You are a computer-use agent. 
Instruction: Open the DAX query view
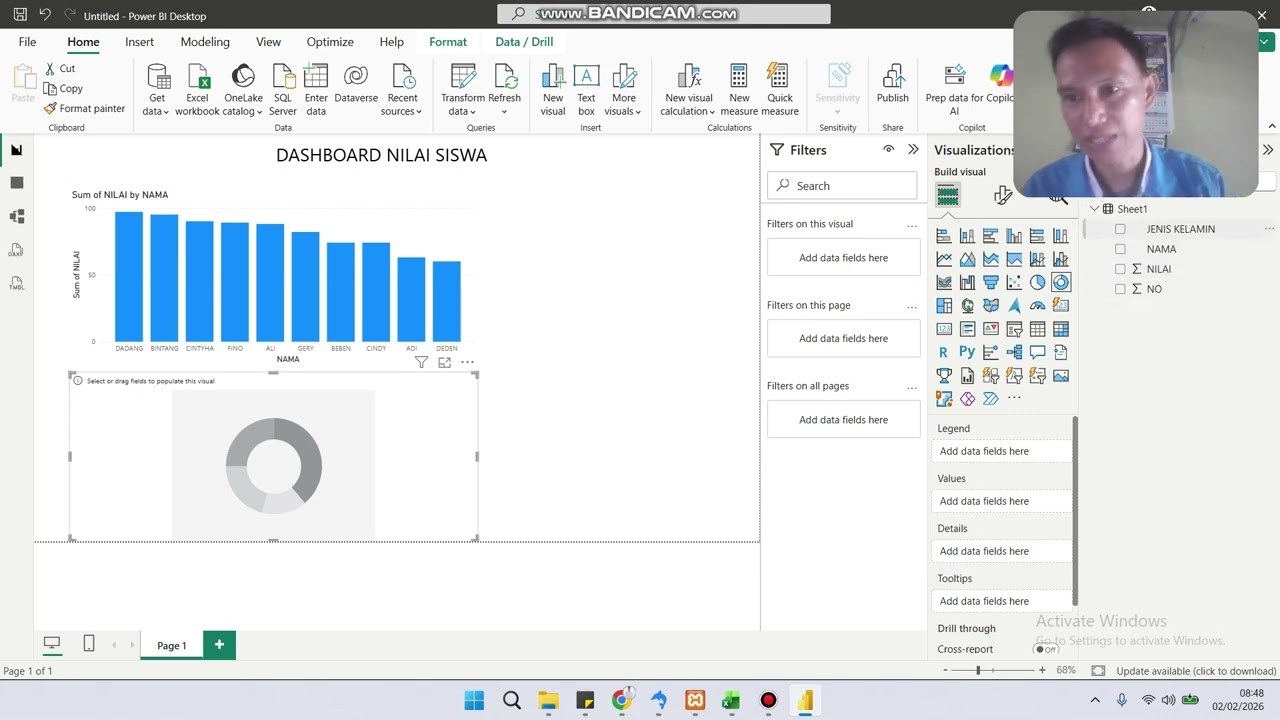[16, 250]
